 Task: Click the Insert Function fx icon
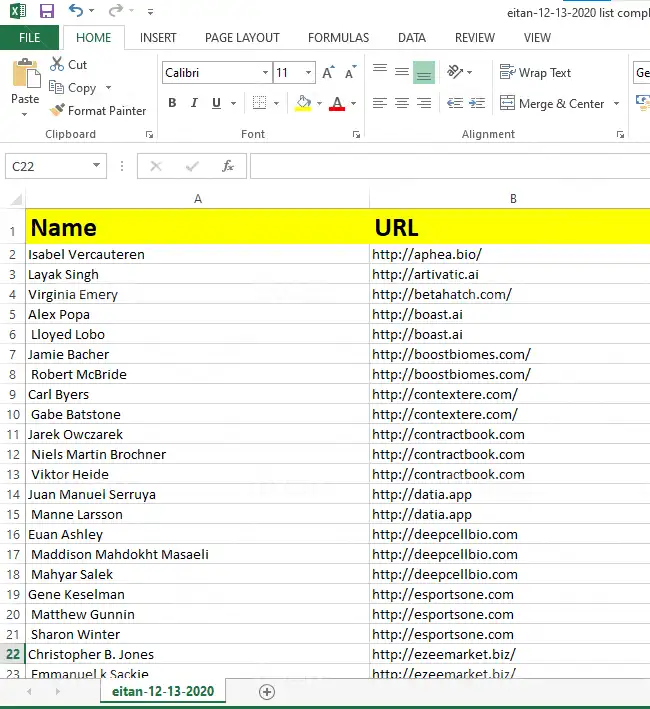[x=227, y=166]
